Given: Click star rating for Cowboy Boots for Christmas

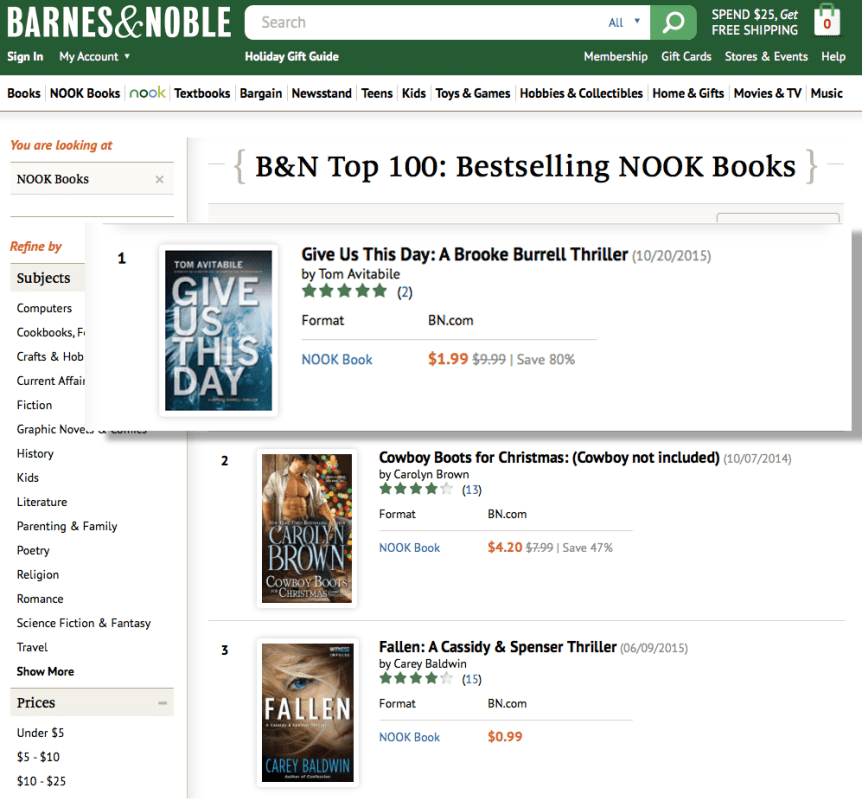Looking at the screenshot, I should pyautogui.click(x=416, y=489).
